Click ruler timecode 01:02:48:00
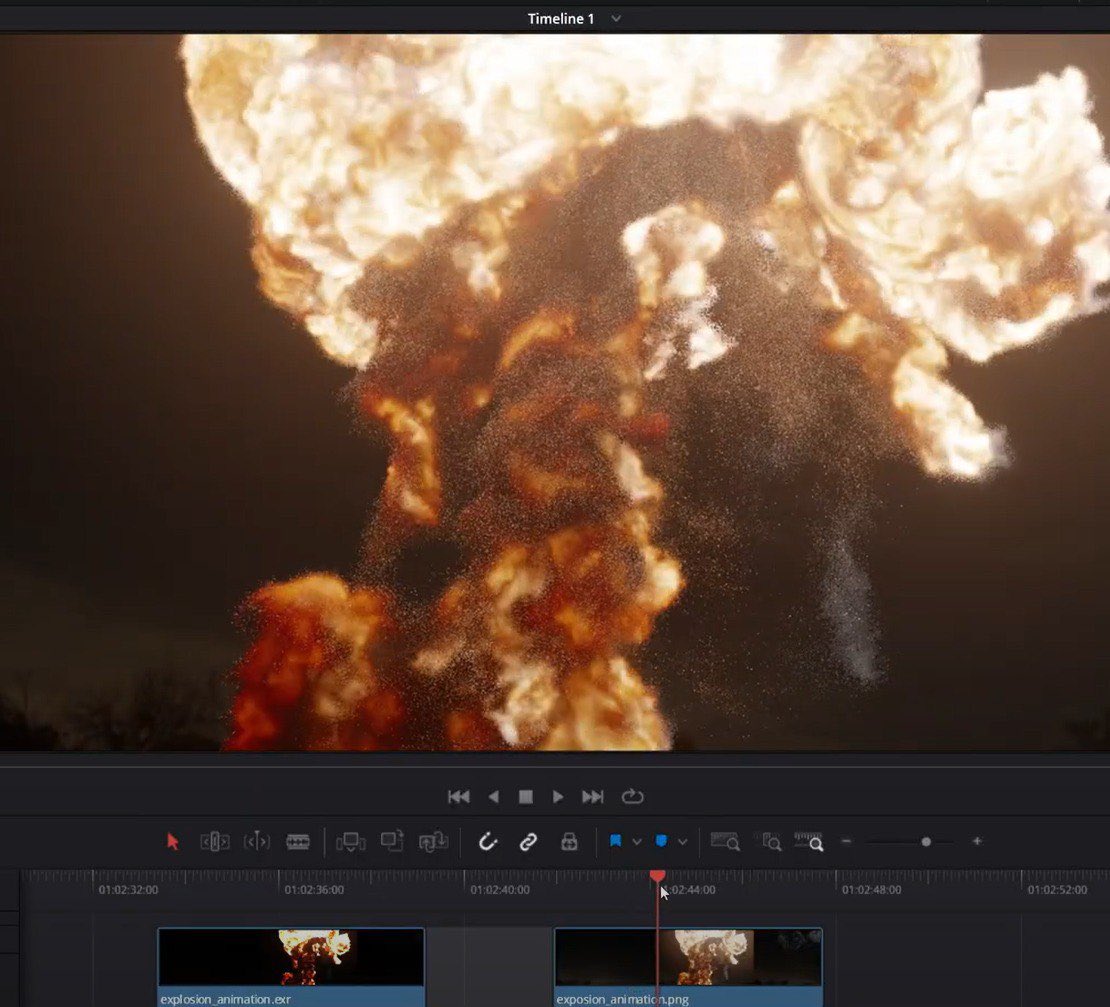Viewport: 1110px width, 1007px height. click(x=871, y=890)
